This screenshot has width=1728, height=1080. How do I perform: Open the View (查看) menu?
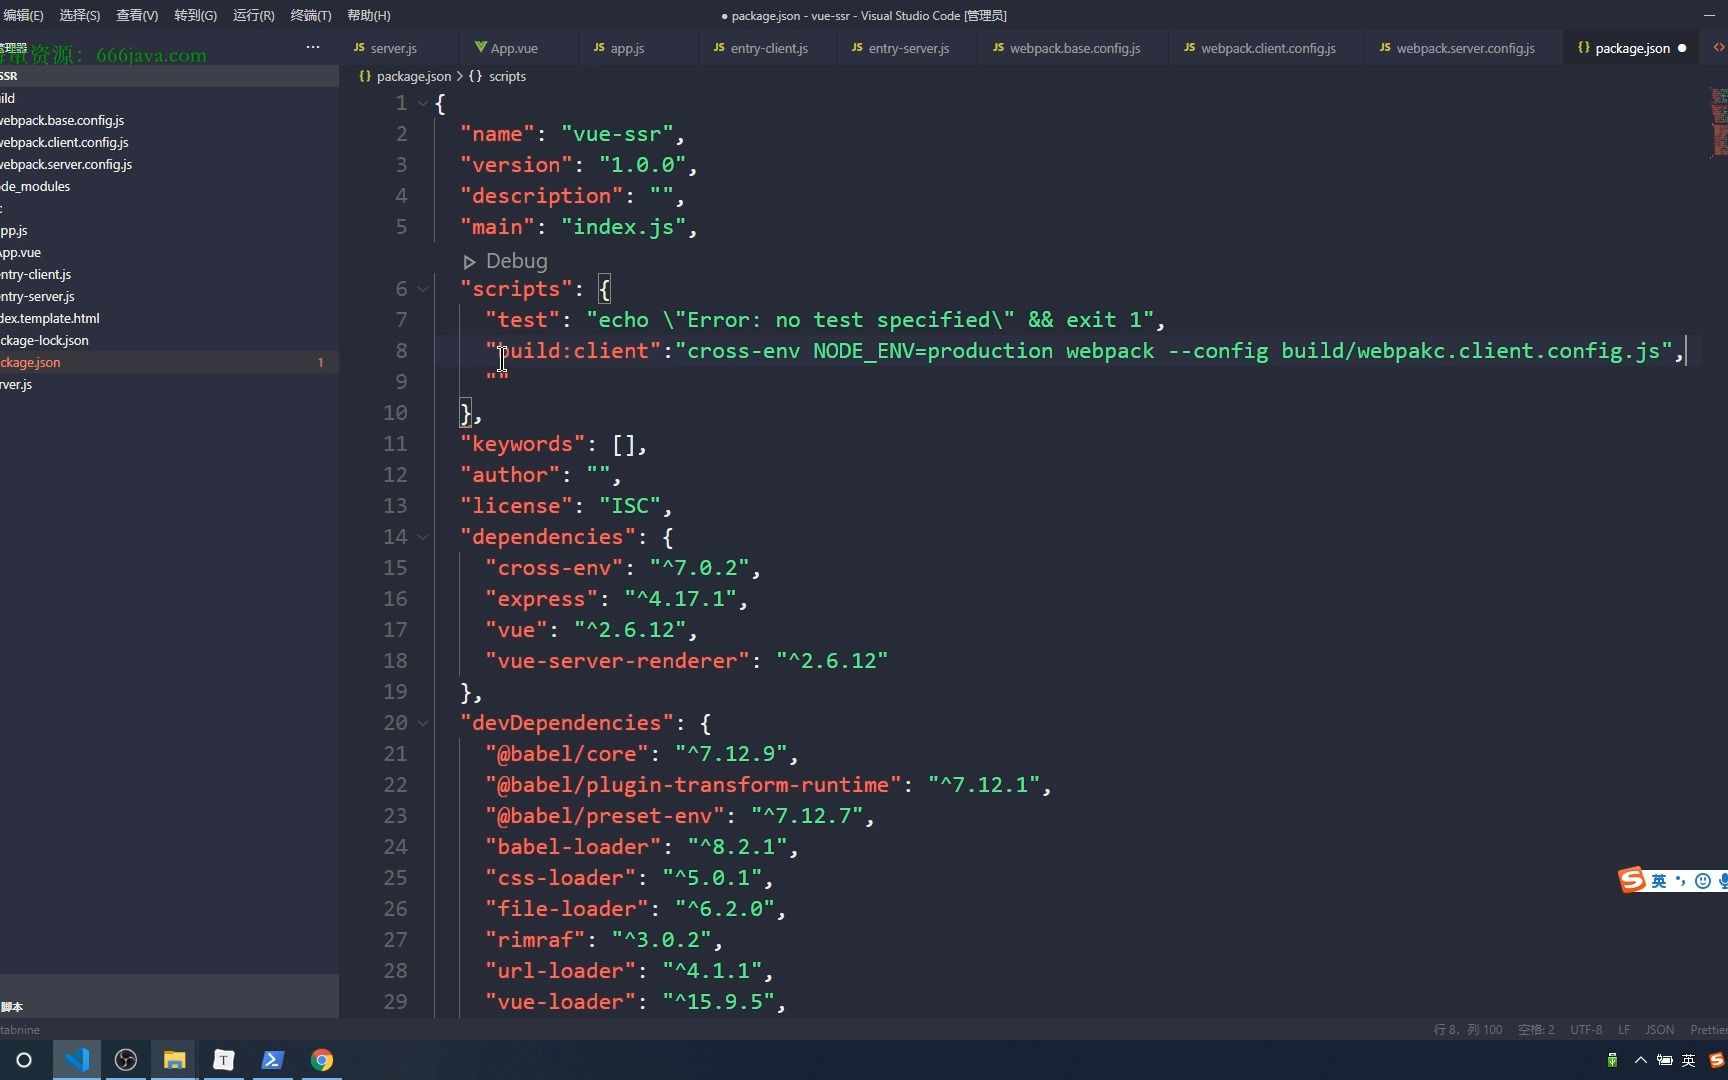coord(137,15)
